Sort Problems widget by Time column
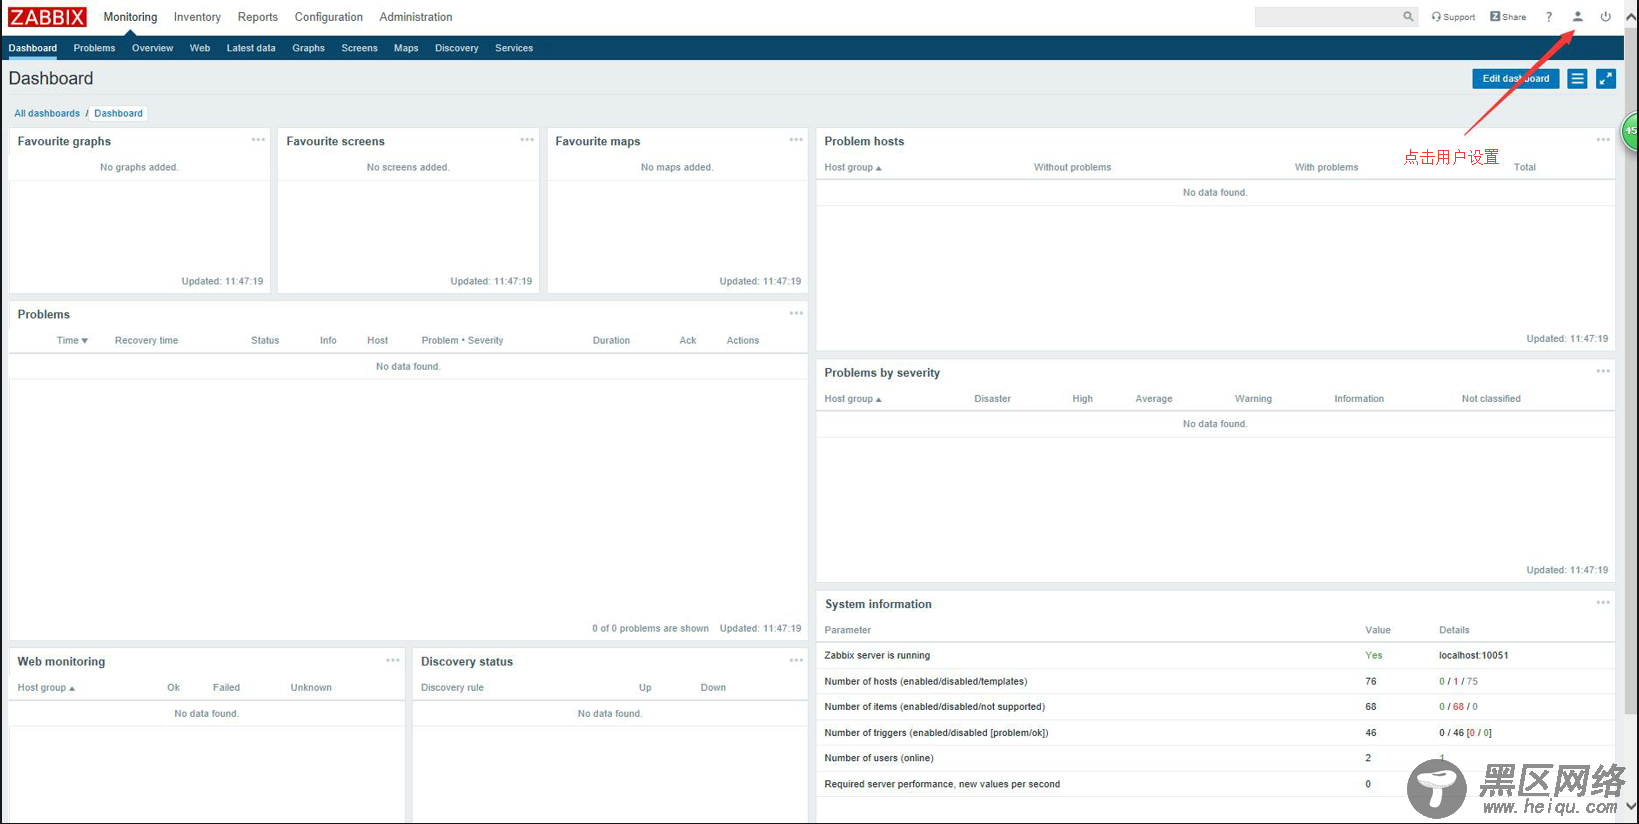Viewport: 1639px width, 824px height. [72, 340]
